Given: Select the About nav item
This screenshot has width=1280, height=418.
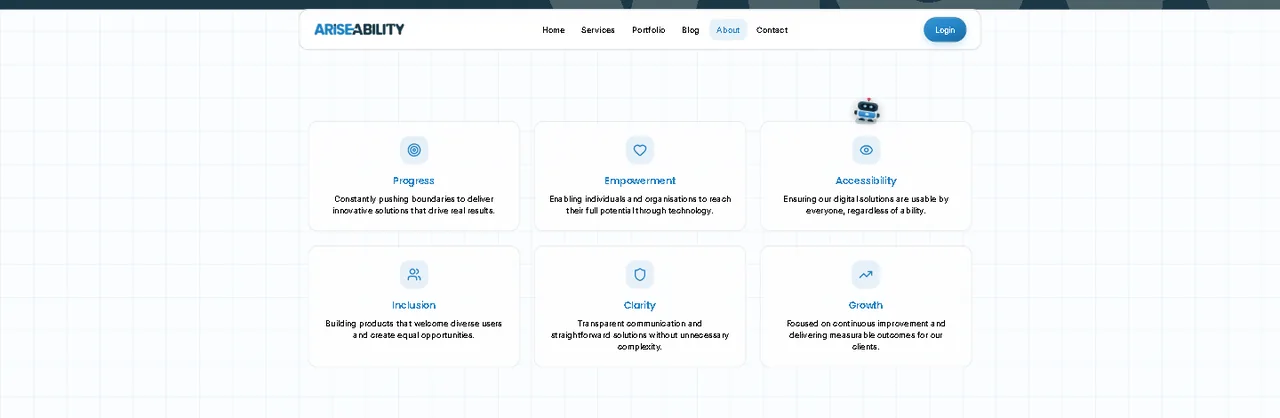Looking at the screenshot, I should pyautogui.click(x=728, y=30).
